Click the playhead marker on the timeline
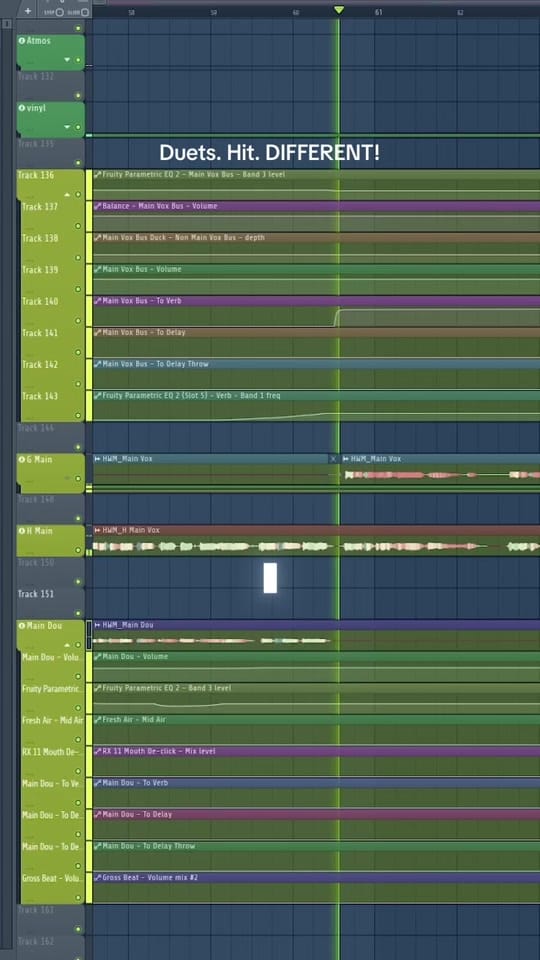Image resolution: width=540 pixels, height=960 pixels. coord(339,10)
